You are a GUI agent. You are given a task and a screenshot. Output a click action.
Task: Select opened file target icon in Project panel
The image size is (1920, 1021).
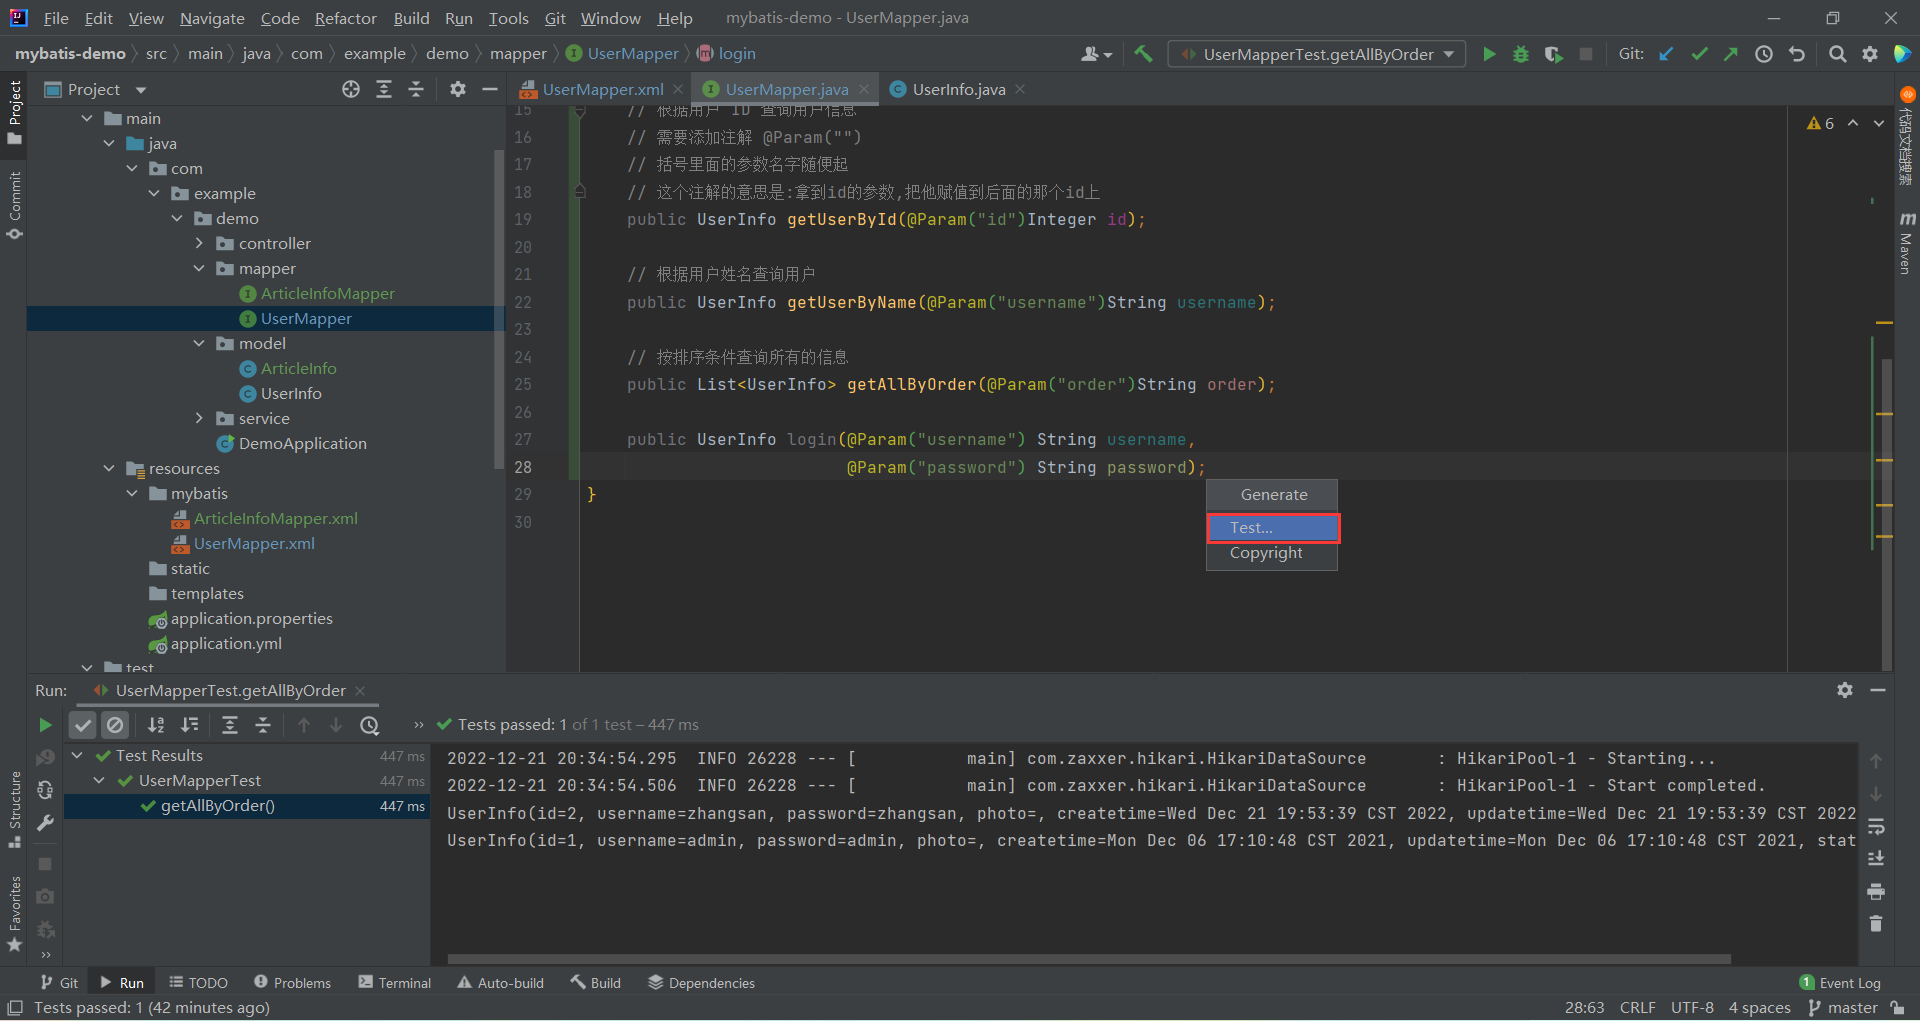click(x=351, y=89)
